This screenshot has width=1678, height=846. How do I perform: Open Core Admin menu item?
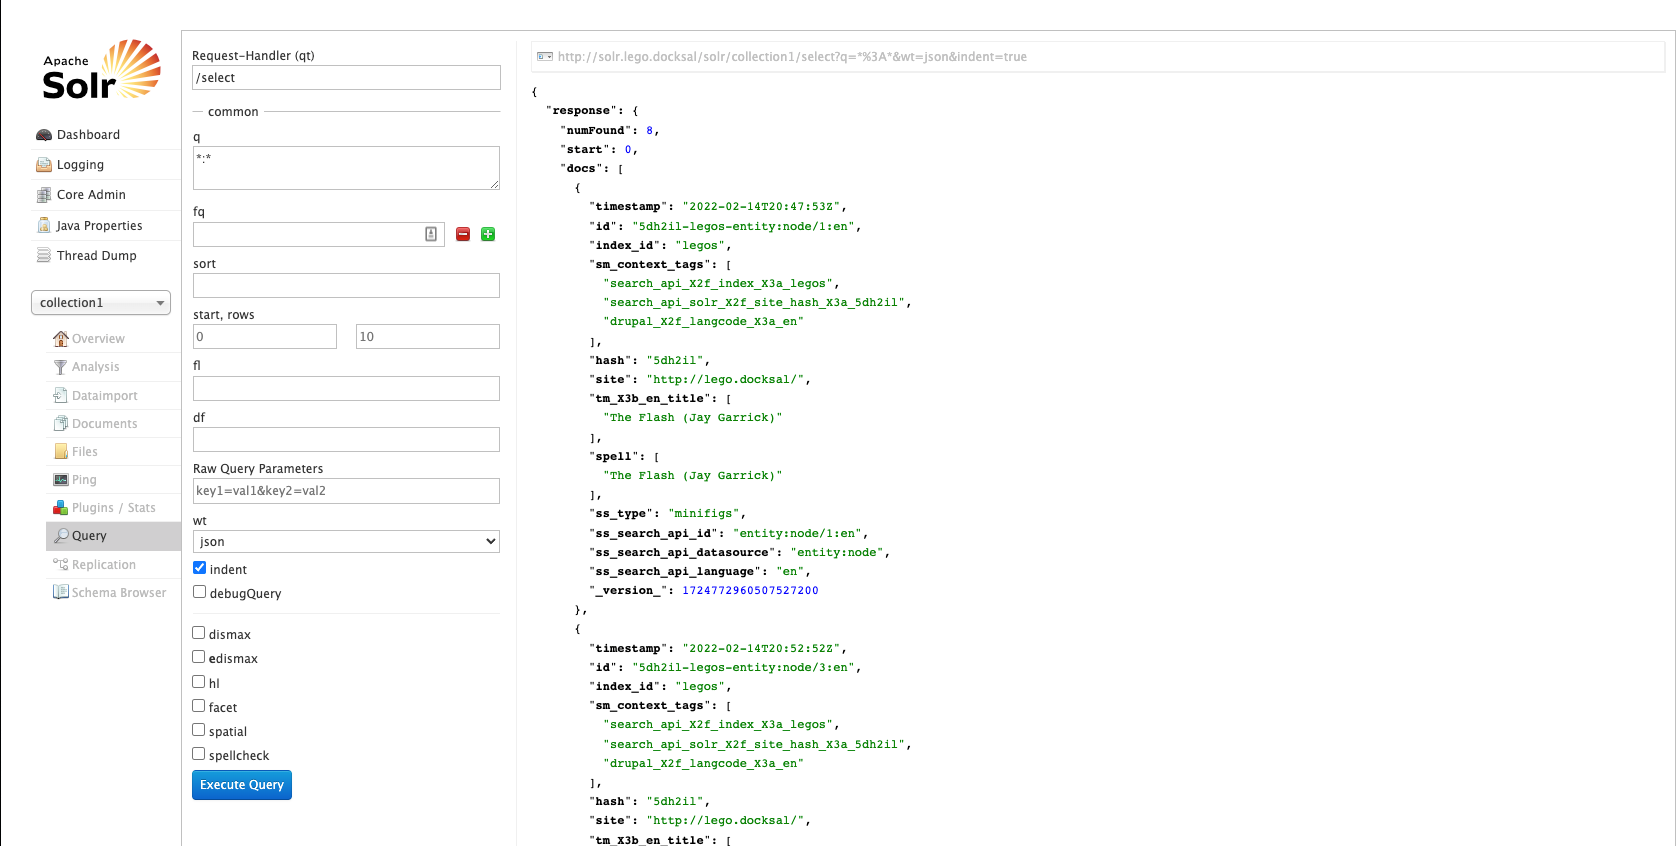click(x=91, y=195)
